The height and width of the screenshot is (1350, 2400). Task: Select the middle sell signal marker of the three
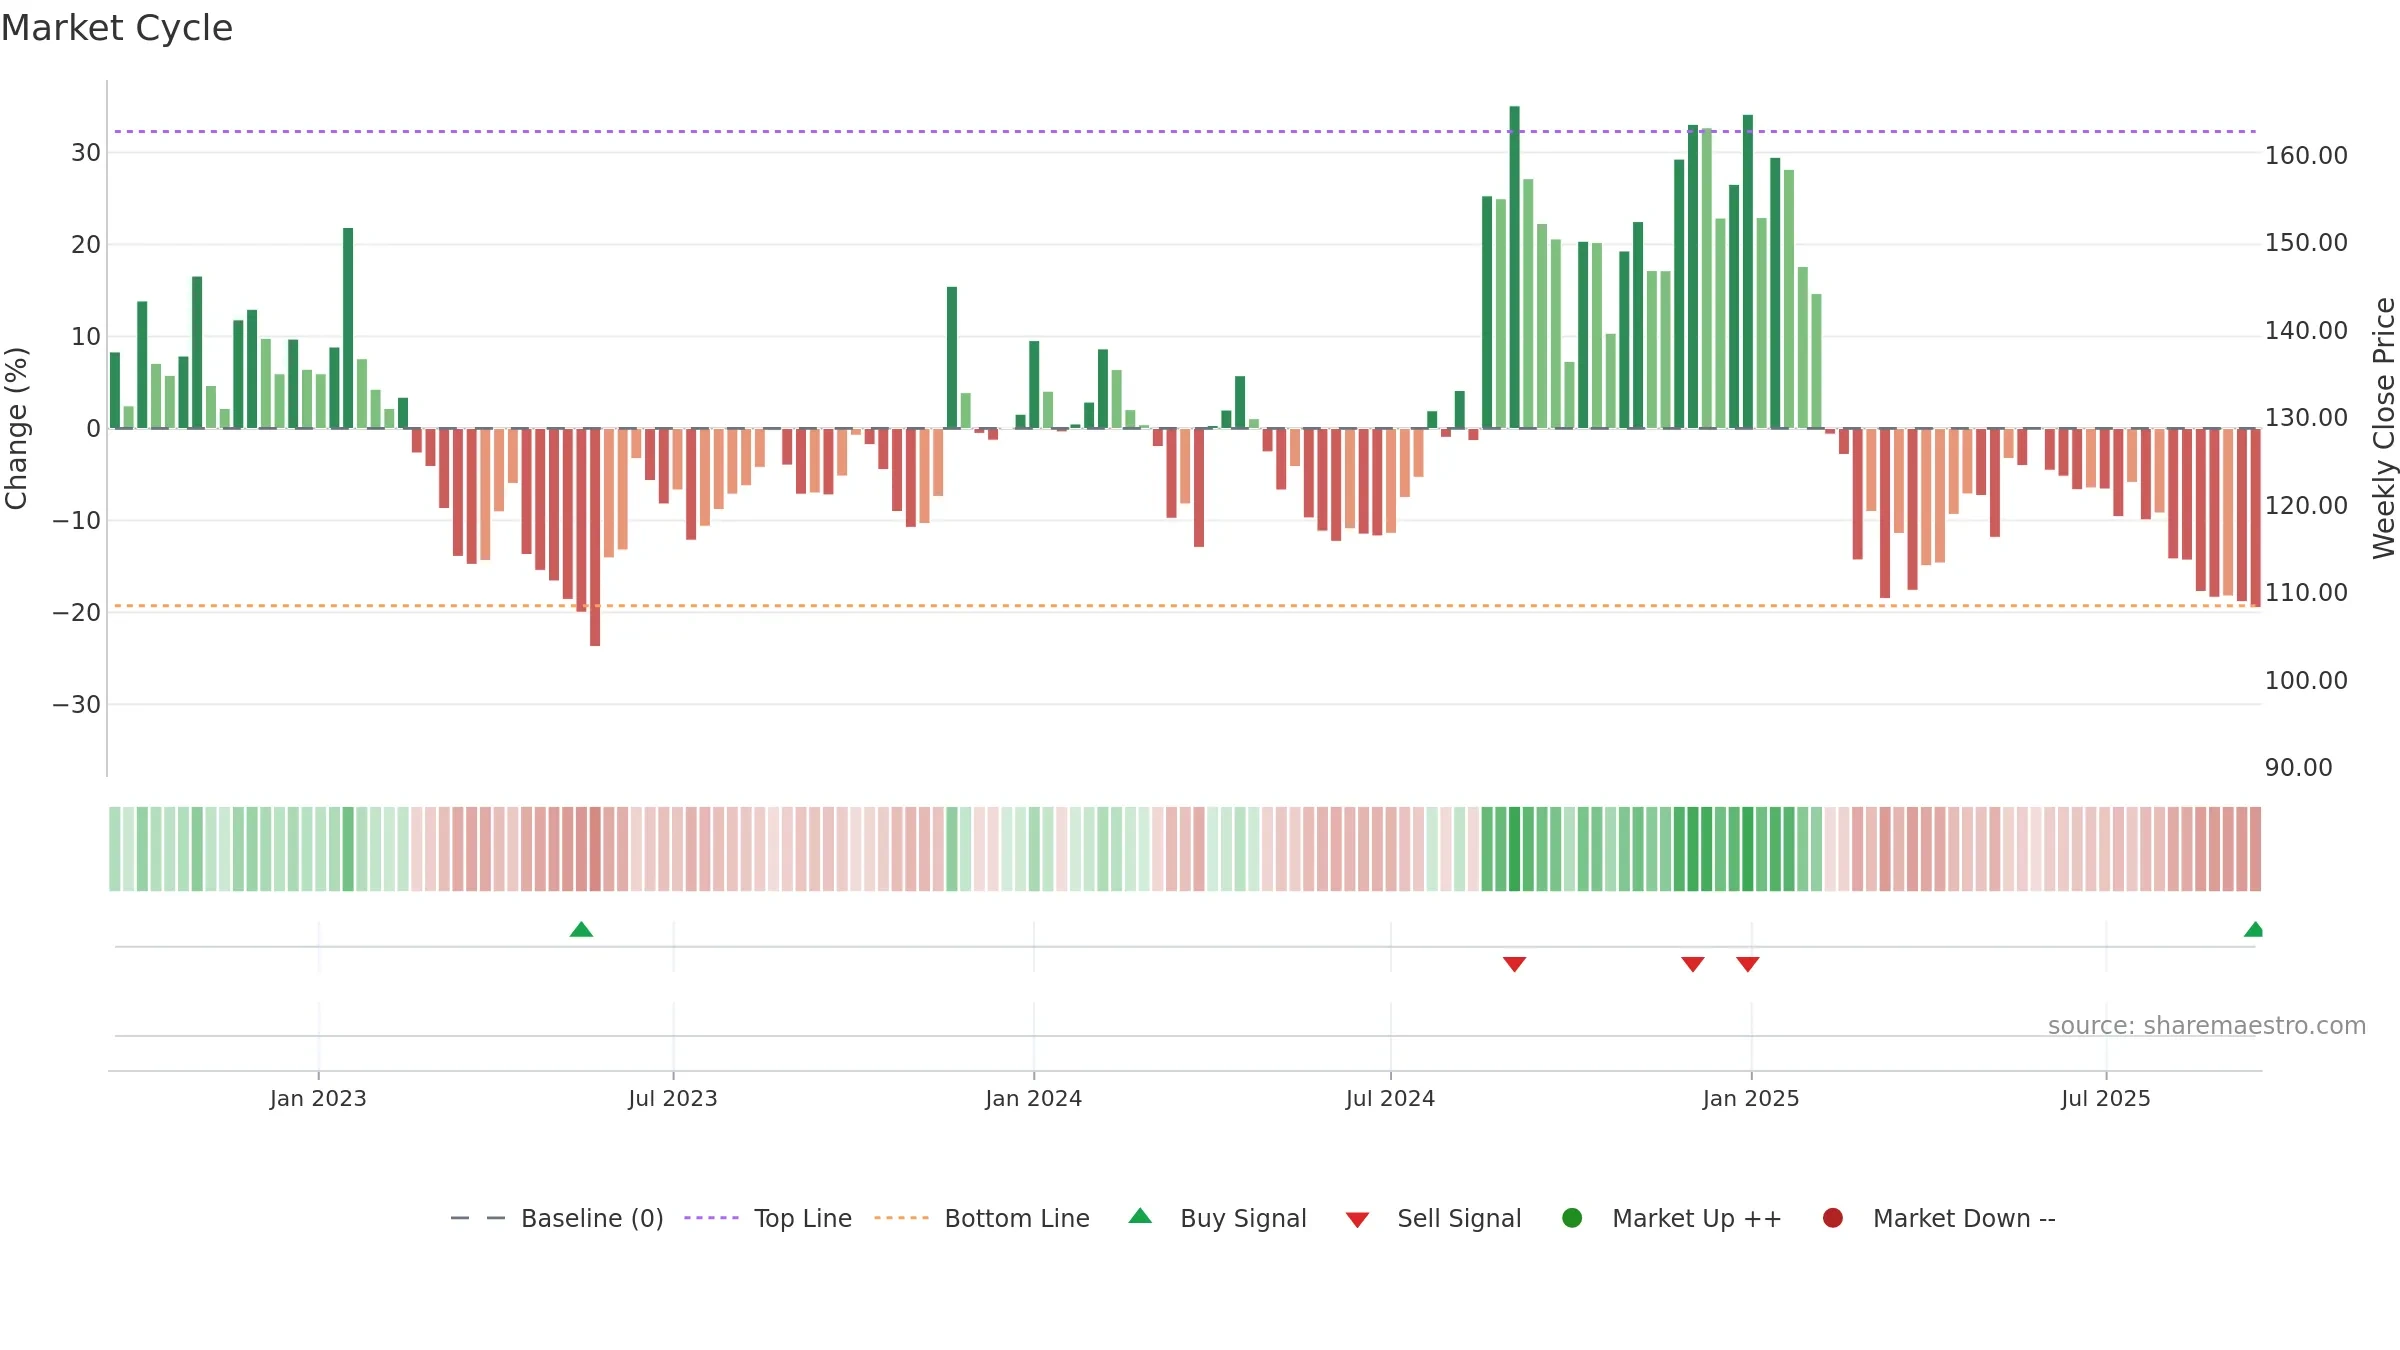point(1692,964)
